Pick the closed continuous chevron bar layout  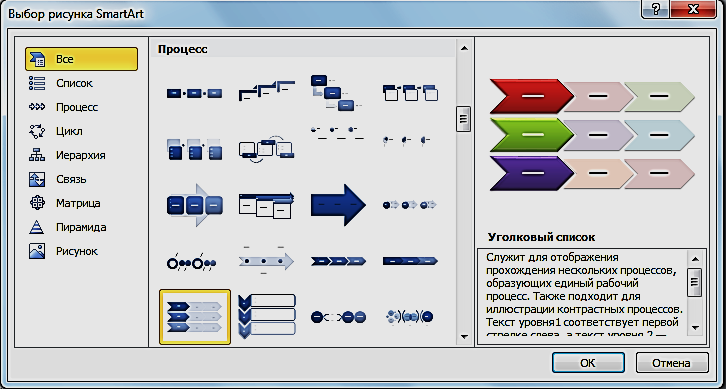click(410, 261)
